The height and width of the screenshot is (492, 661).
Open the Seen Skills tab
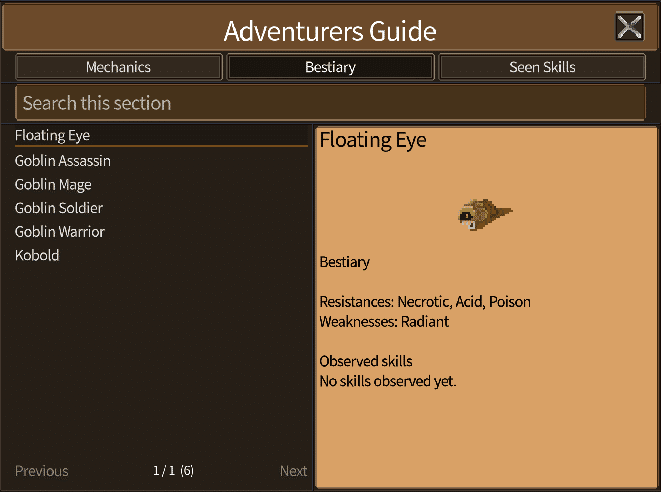(542, 67)
